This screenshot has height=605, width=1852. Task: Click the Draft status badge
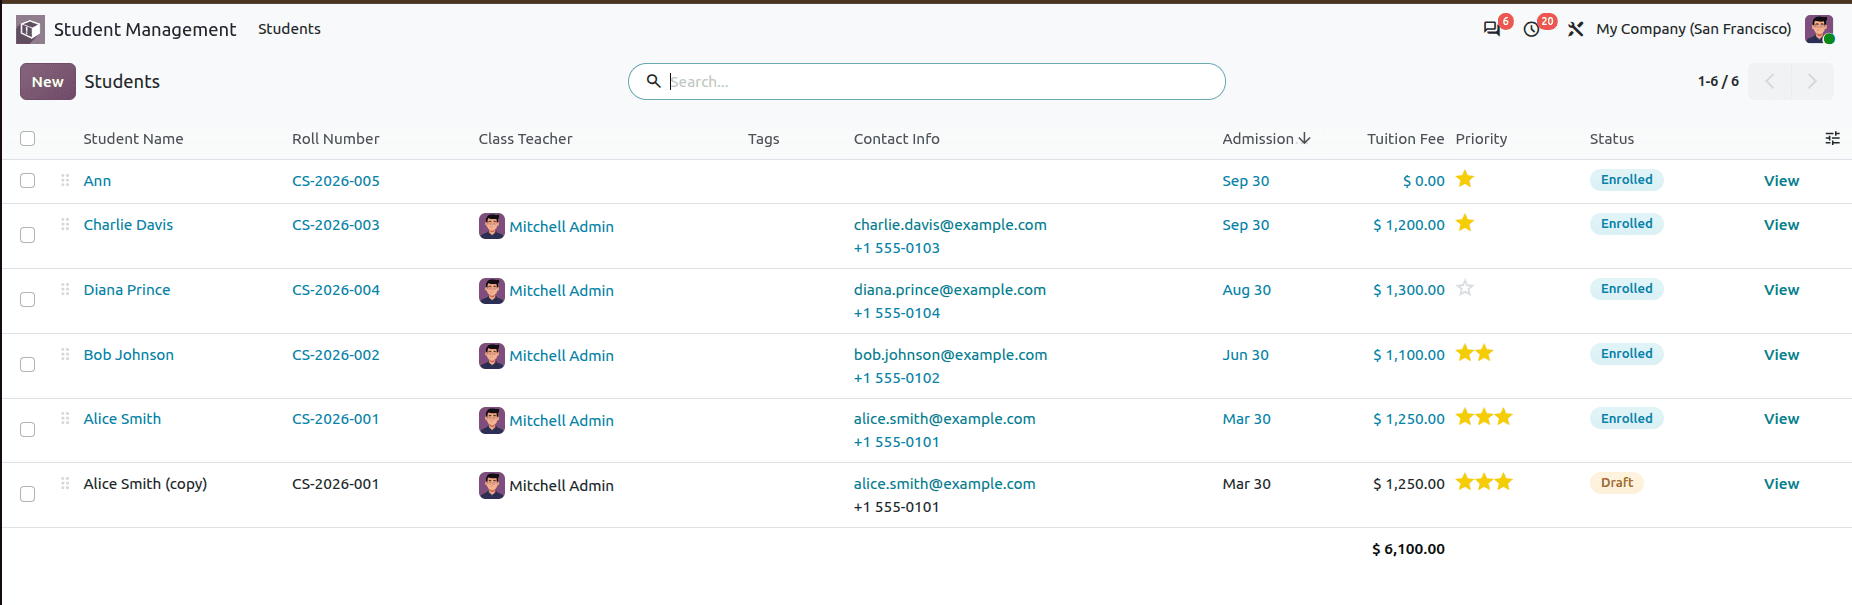(1616, 483)
